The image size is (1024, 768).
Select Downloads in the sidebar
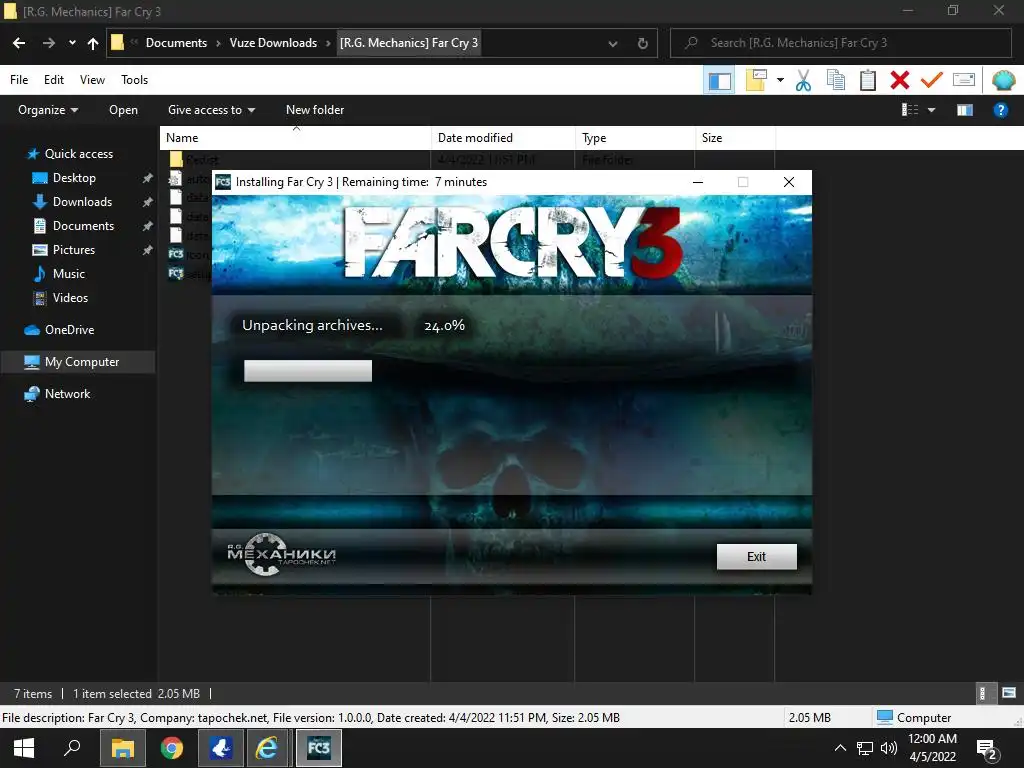pos(82,202)
